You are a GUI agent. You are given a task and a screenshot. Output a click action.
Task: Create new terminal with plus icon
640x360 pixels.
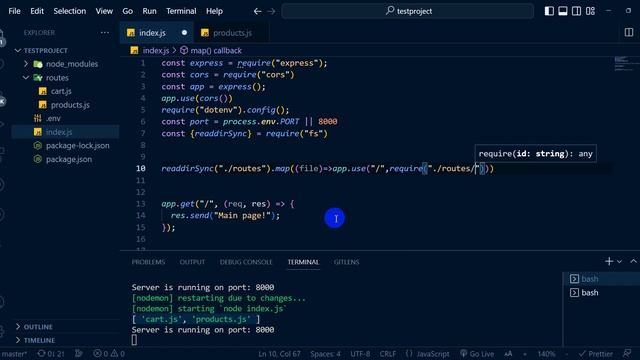coord(609,261)
